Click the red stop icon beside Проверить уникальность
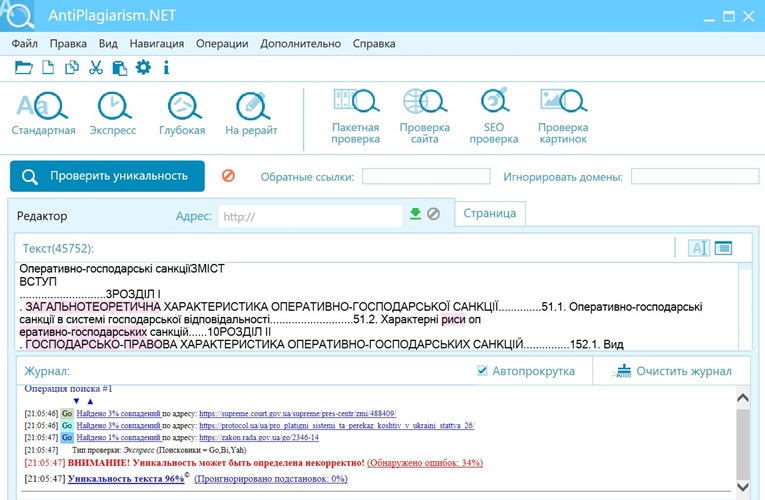765x500 pixels. 228,176
